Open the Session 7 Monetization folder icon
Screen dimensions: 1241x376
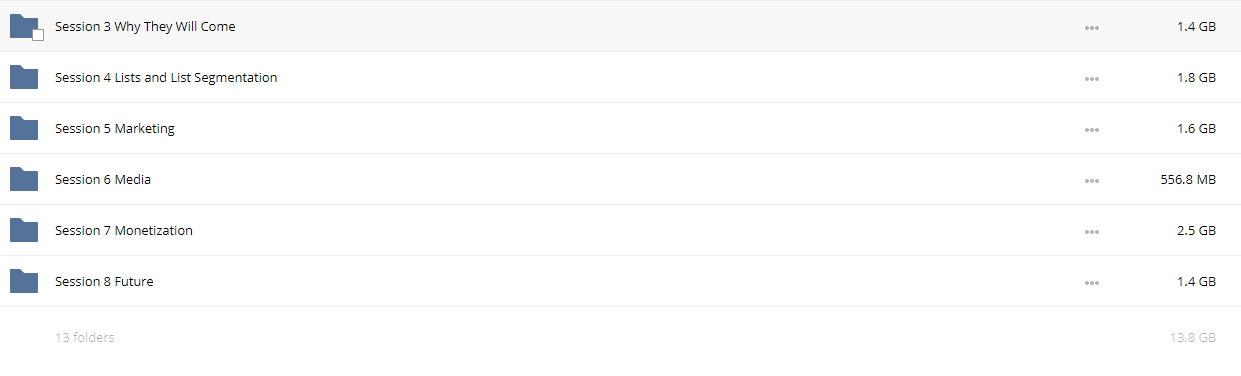point(24,231)
